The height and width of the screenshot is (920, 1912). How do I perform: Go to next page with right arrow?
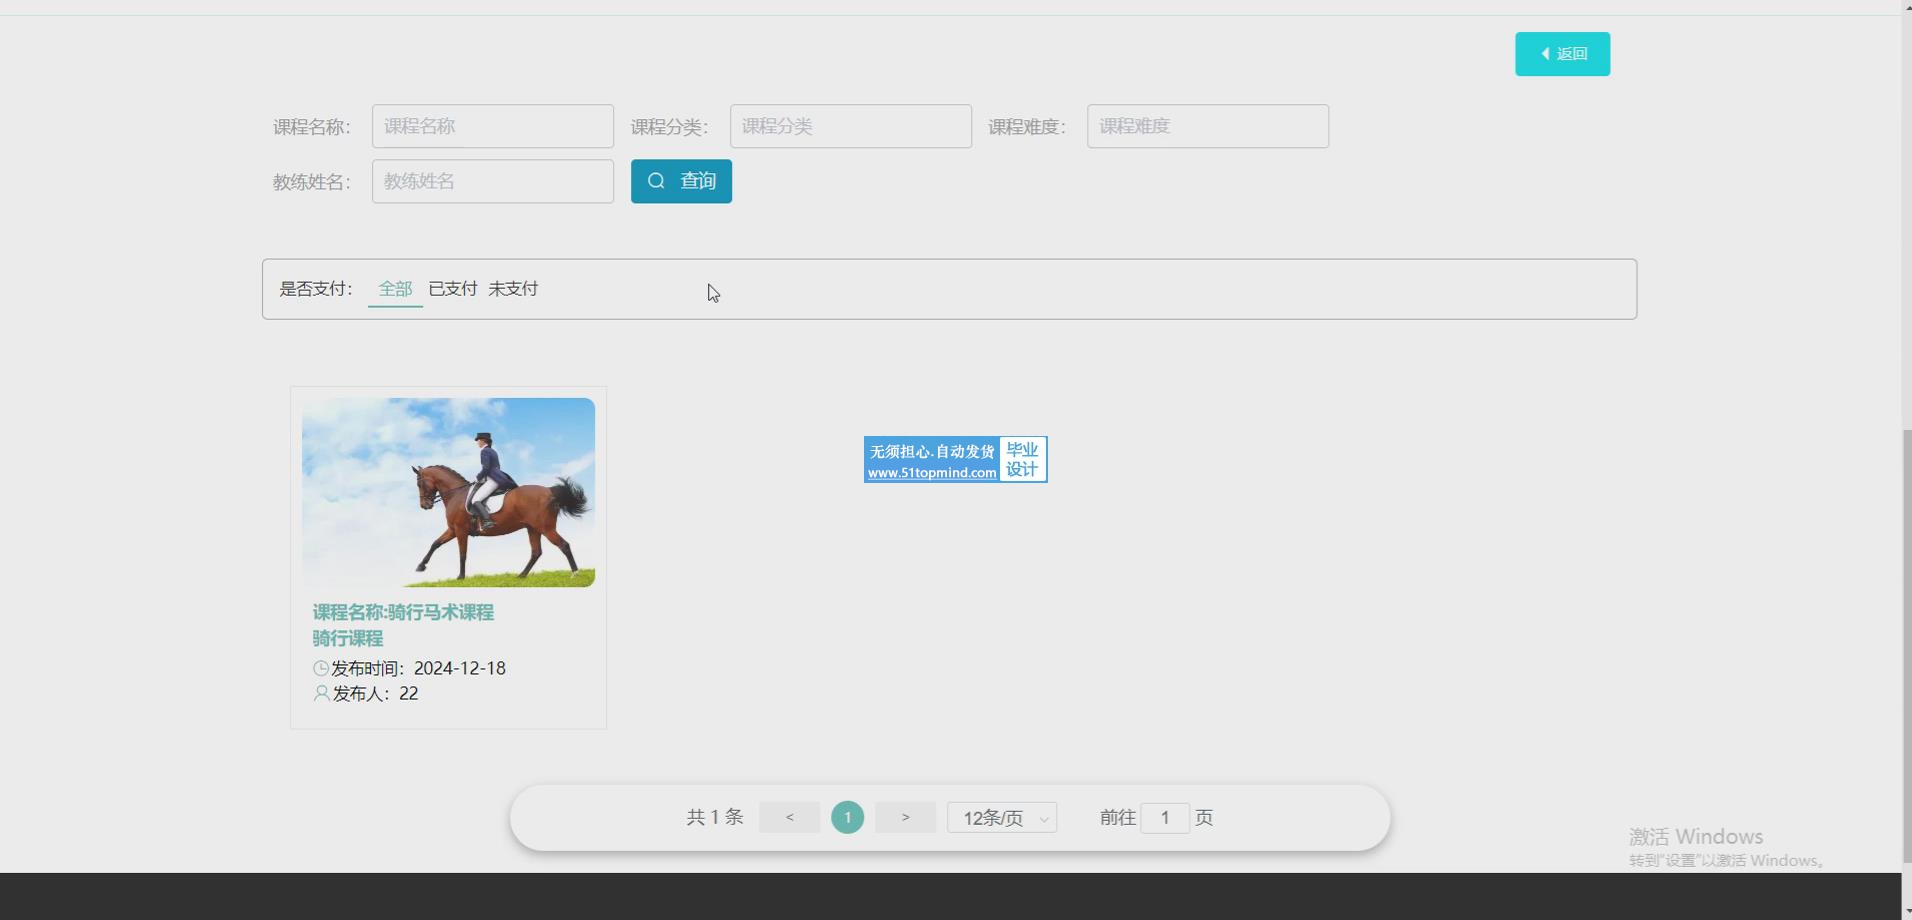pos(905,817)
